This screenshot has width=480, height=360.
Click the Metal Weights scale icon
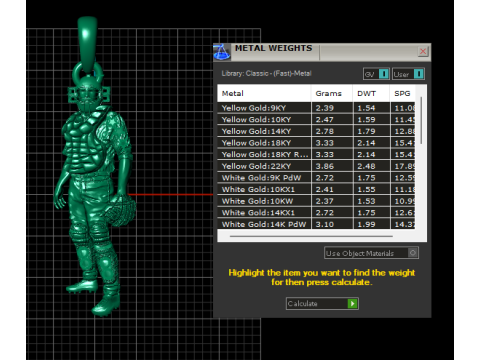(222, 52)
